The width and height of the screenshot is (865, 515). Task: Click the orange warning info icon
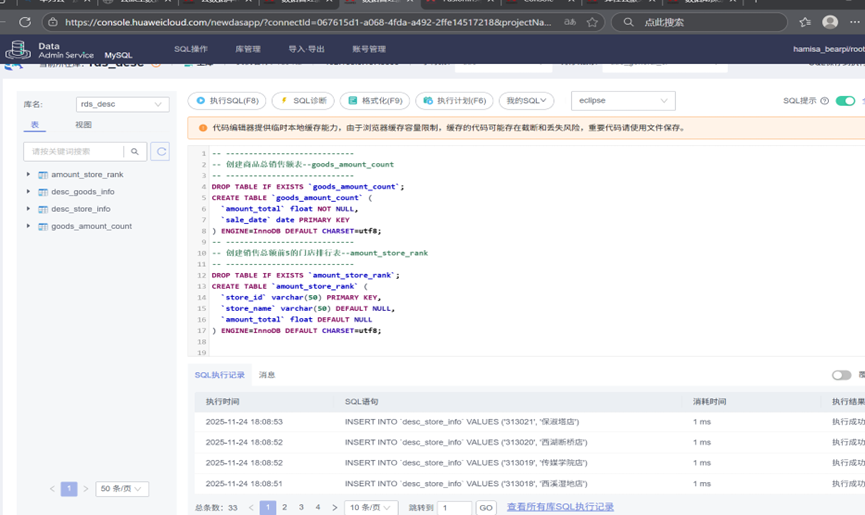202,128
